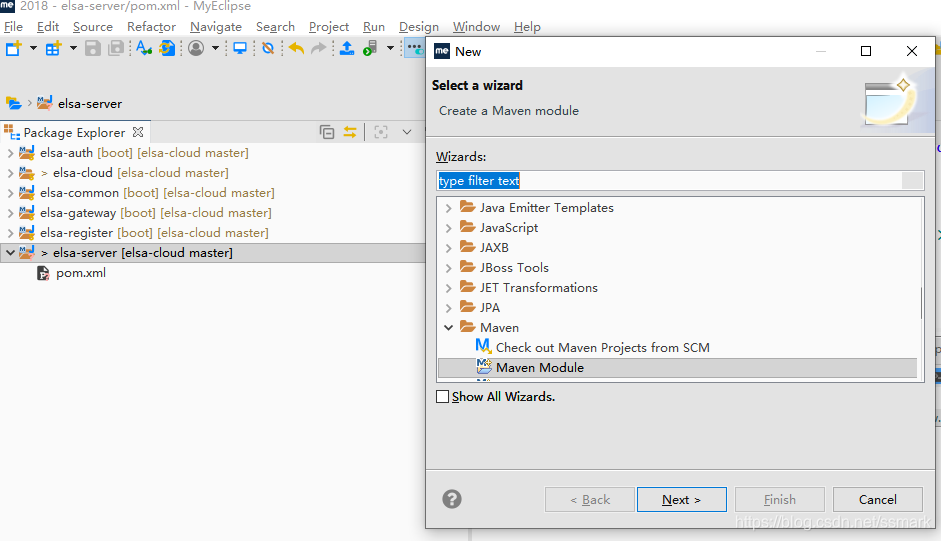Image resolution: width=941 pixels, height=541 pixels.
Task: Click the blue upload deploy icon
Action: click(x=347, y=48)
